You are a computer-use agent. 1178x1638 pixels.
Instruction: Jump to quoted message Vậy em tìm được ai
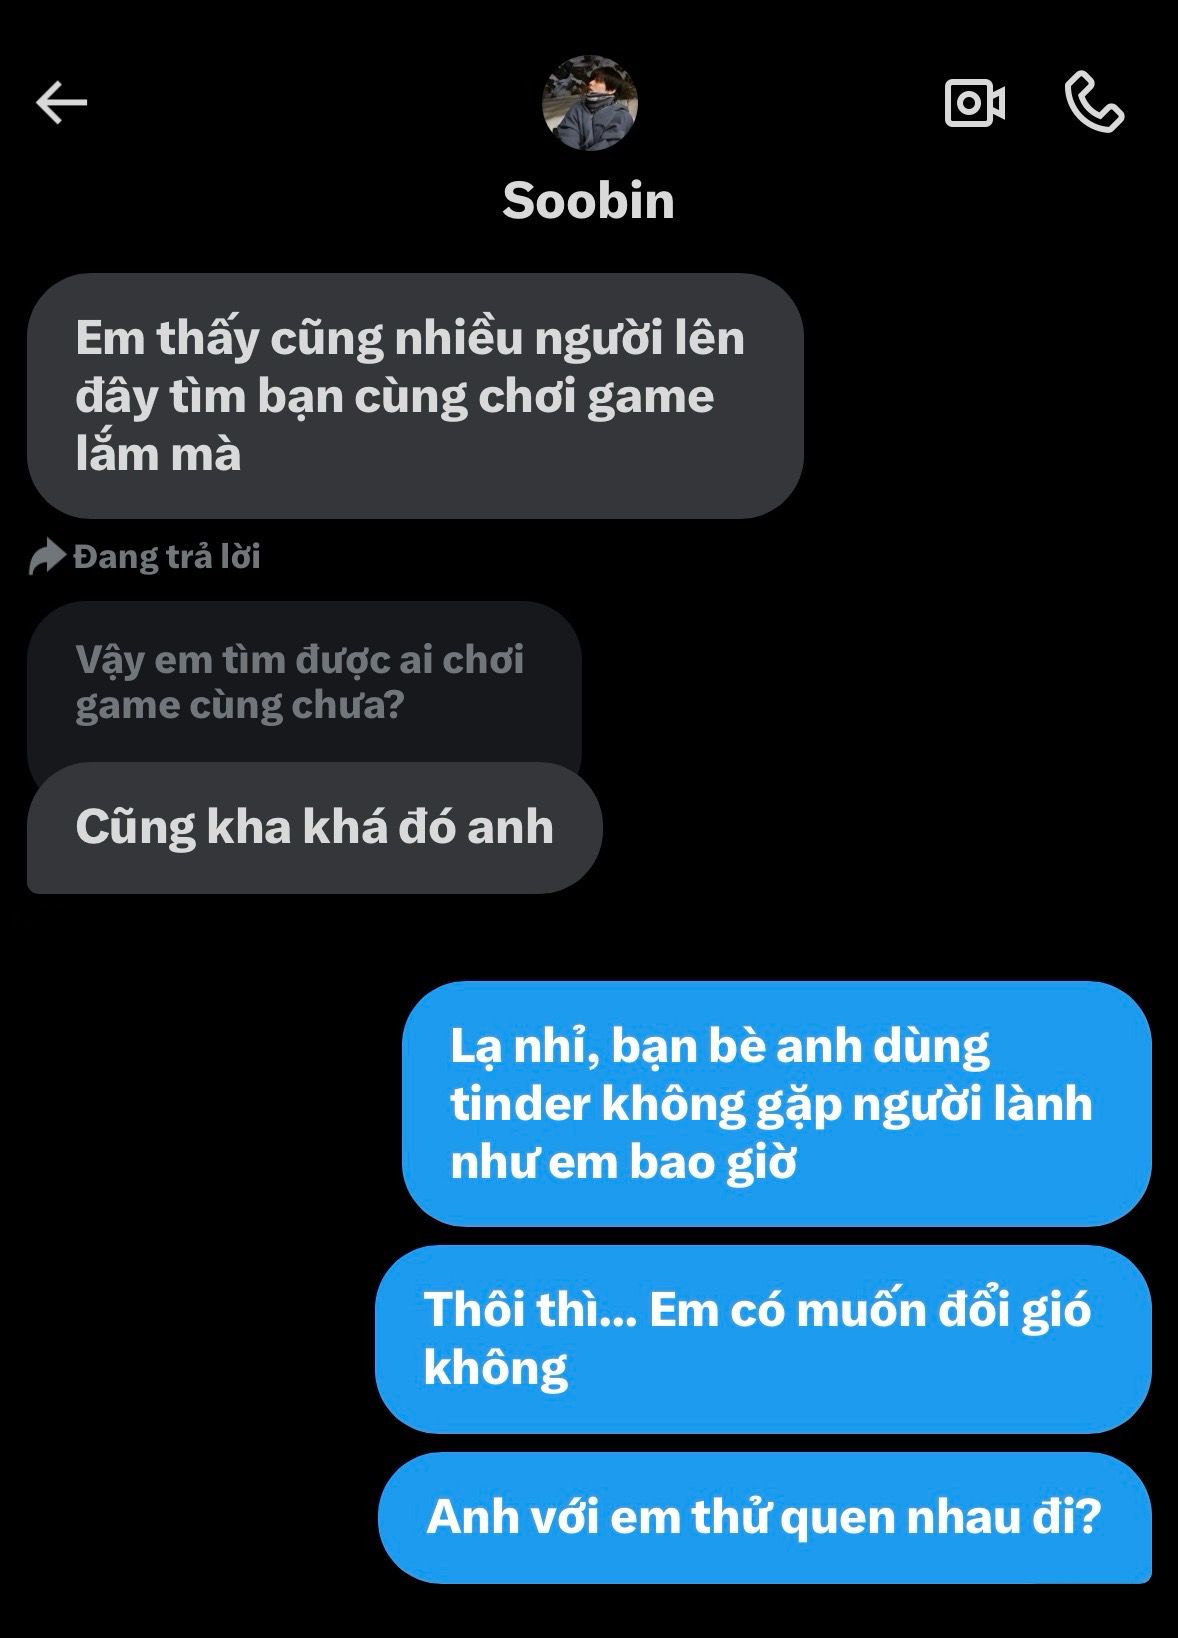304,682
